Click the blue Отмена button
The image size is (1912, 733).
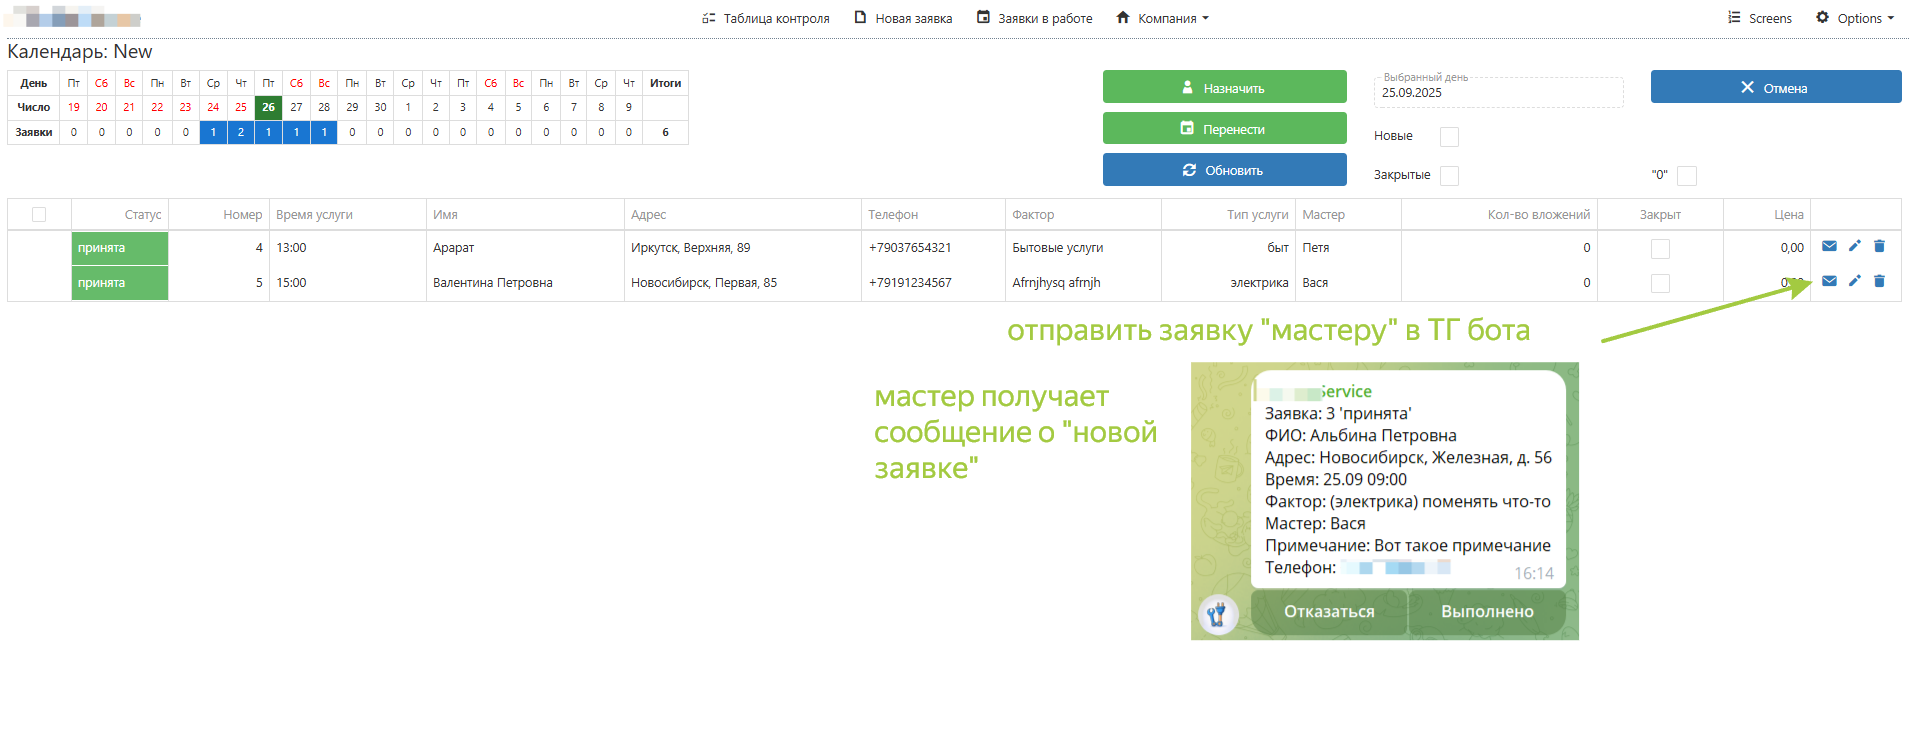click(x=1776, y=87)
